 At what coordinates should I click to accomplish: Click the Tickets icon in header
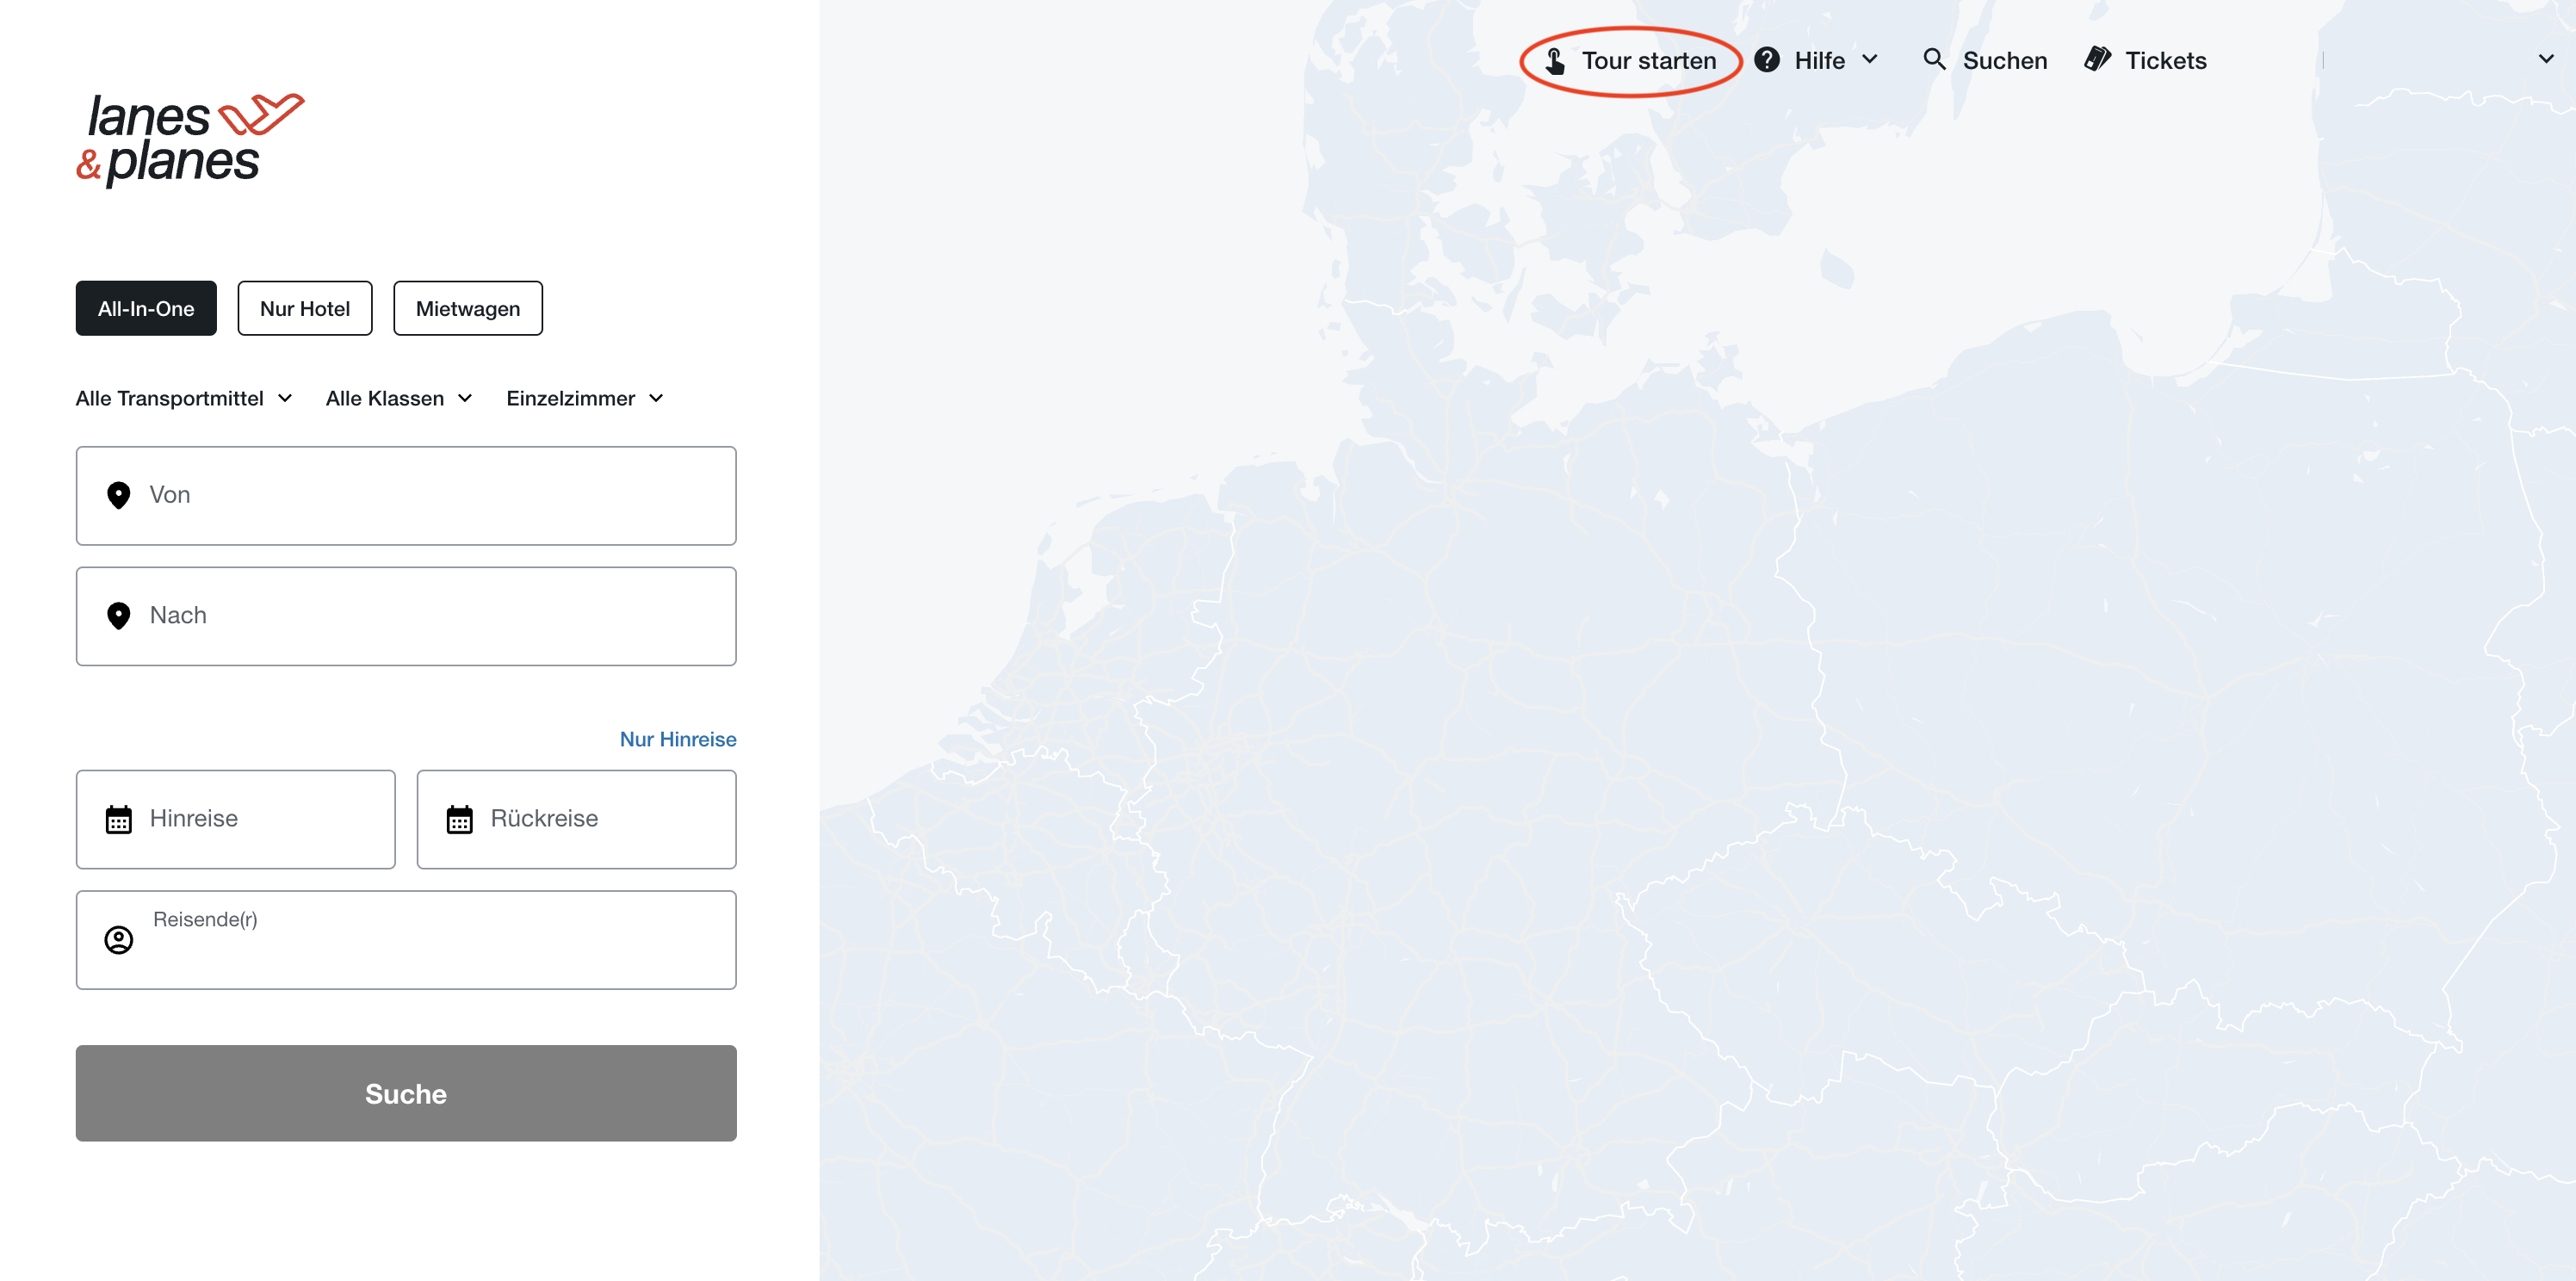click(x=2098, y=60)
